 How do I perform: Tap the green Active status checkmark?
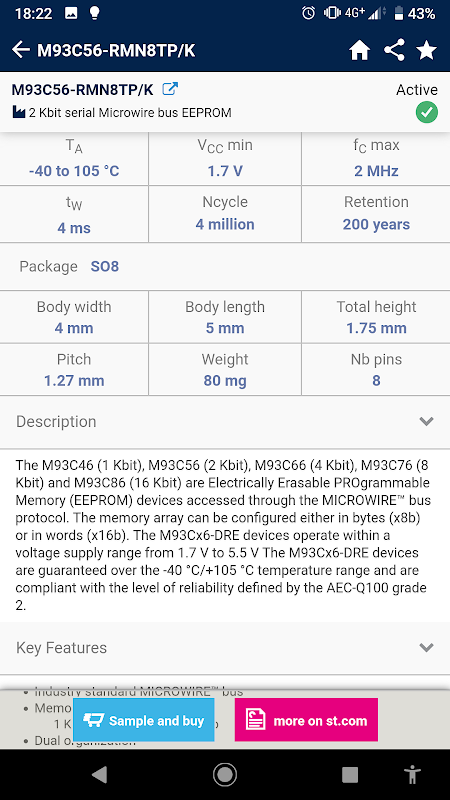427,112
